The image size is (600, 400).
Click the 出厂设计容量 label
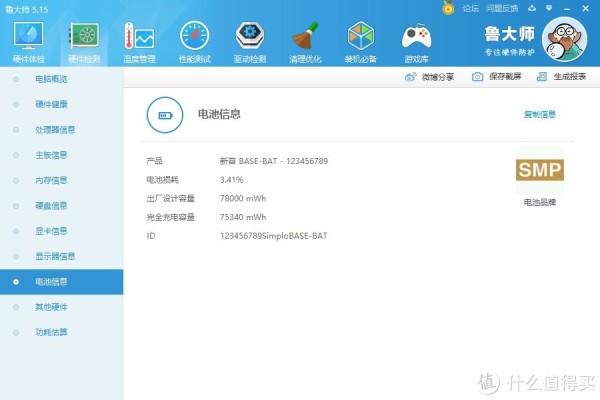(170, 198)
